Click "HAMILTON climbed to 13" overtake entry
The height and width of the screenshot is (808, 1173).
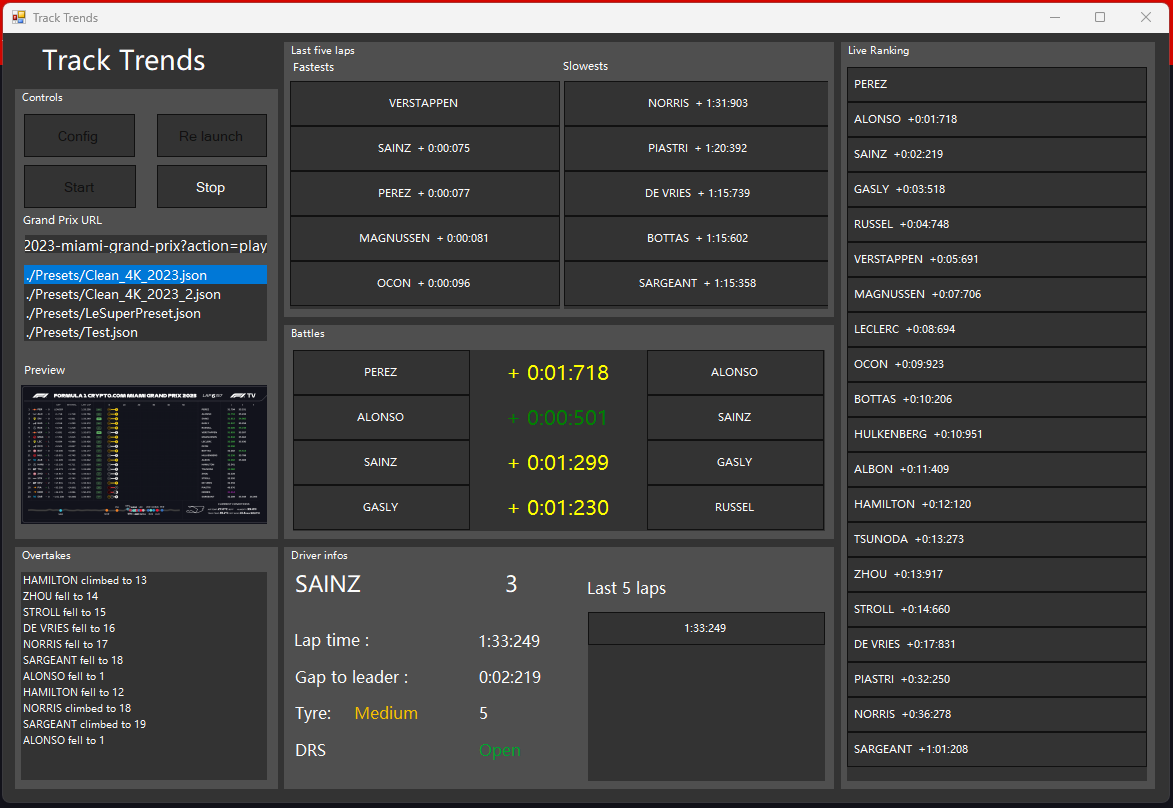point(85,580)
